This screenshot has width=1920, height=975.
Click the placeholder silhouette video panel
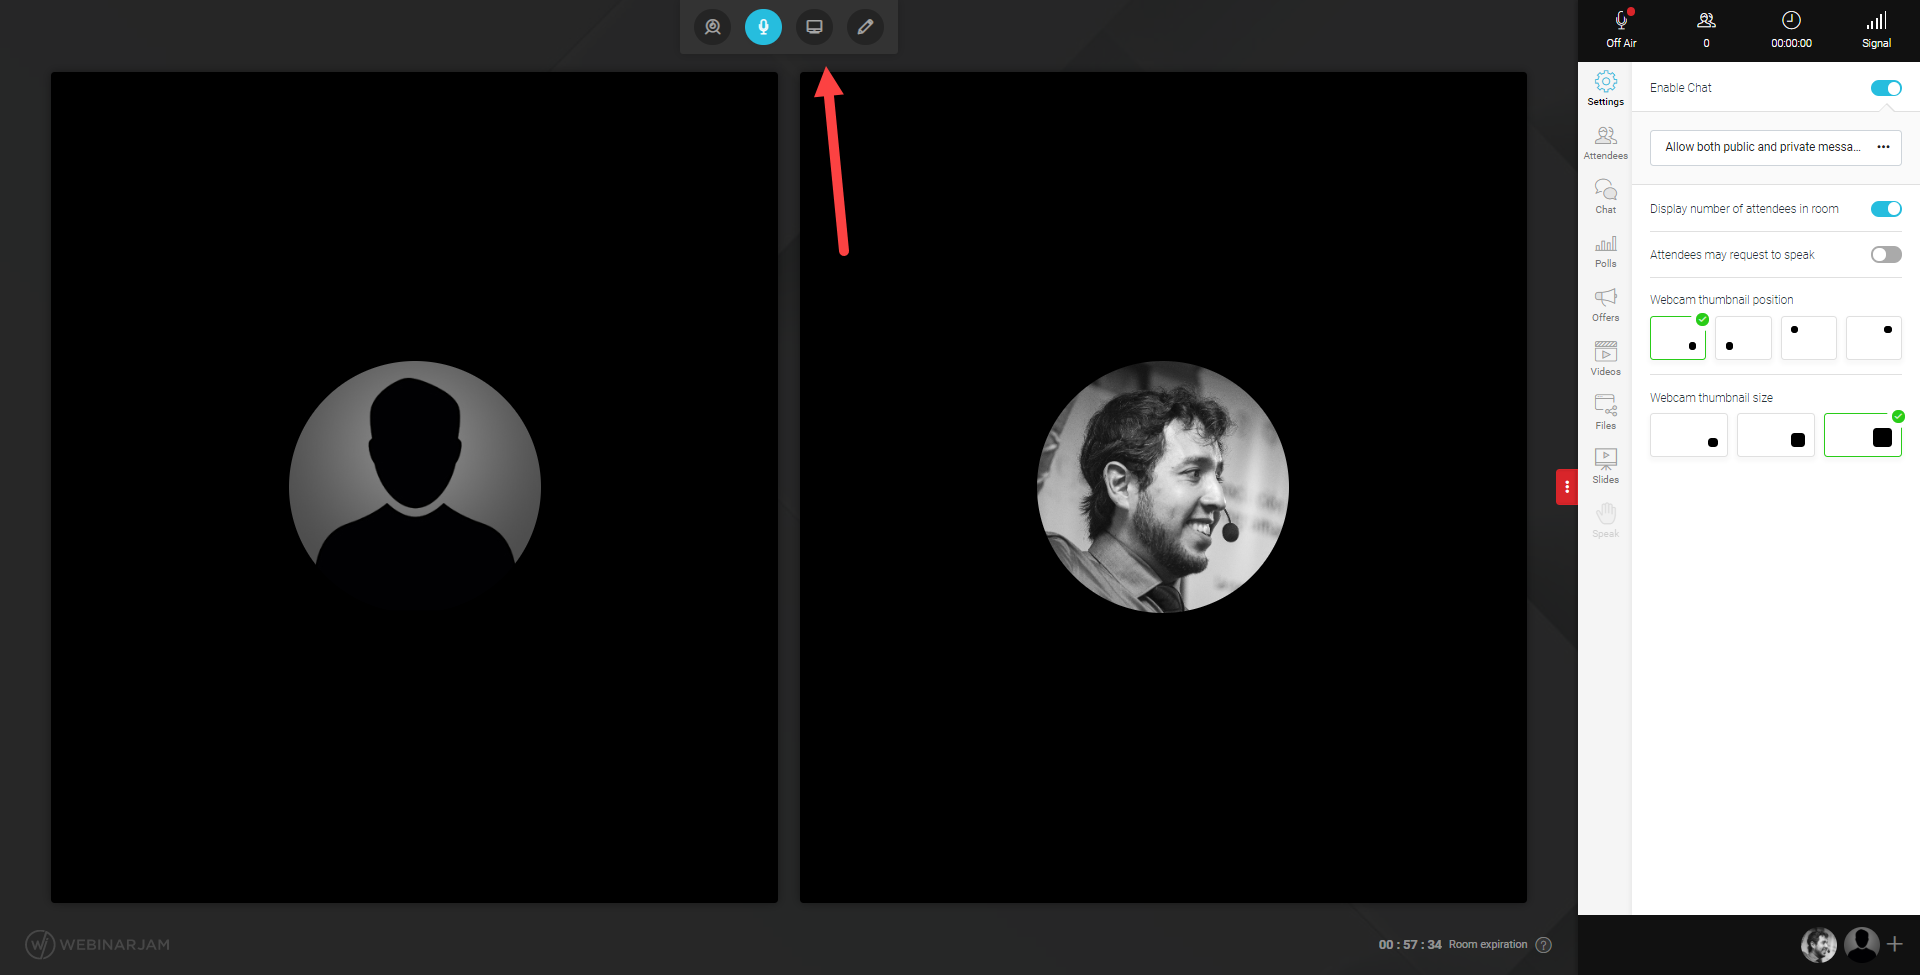414,487
